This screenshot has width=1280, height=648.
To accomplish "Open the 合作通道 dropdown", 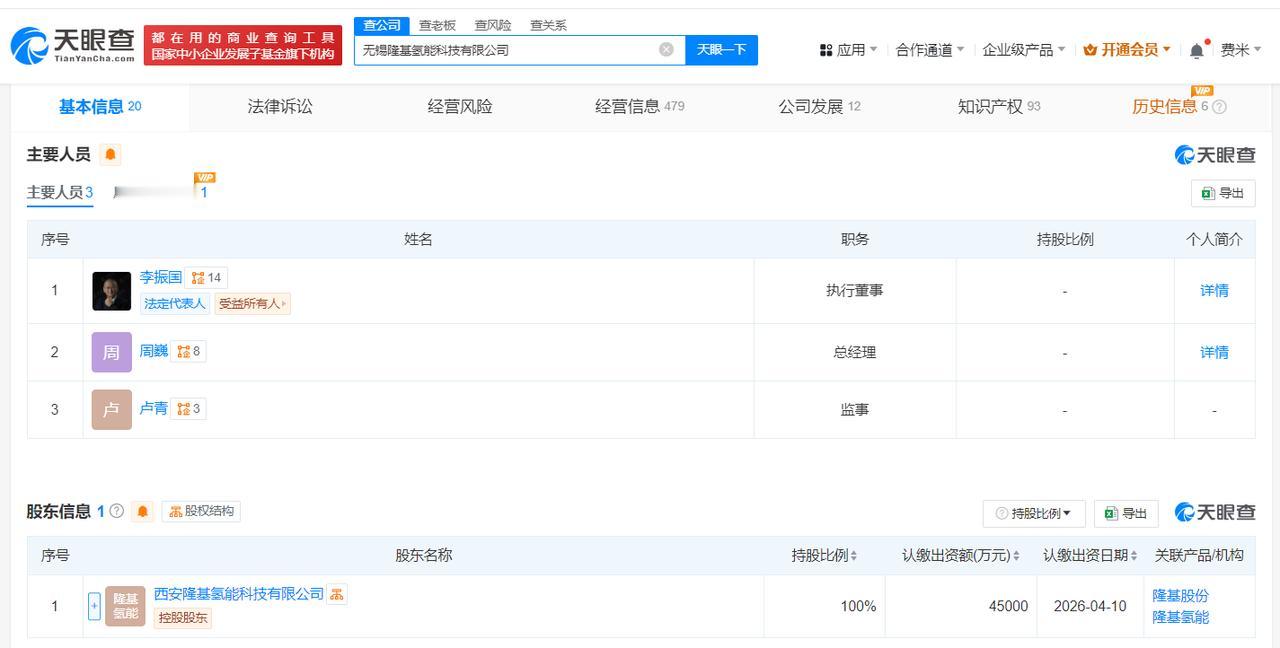I will [x=930, y=50].
